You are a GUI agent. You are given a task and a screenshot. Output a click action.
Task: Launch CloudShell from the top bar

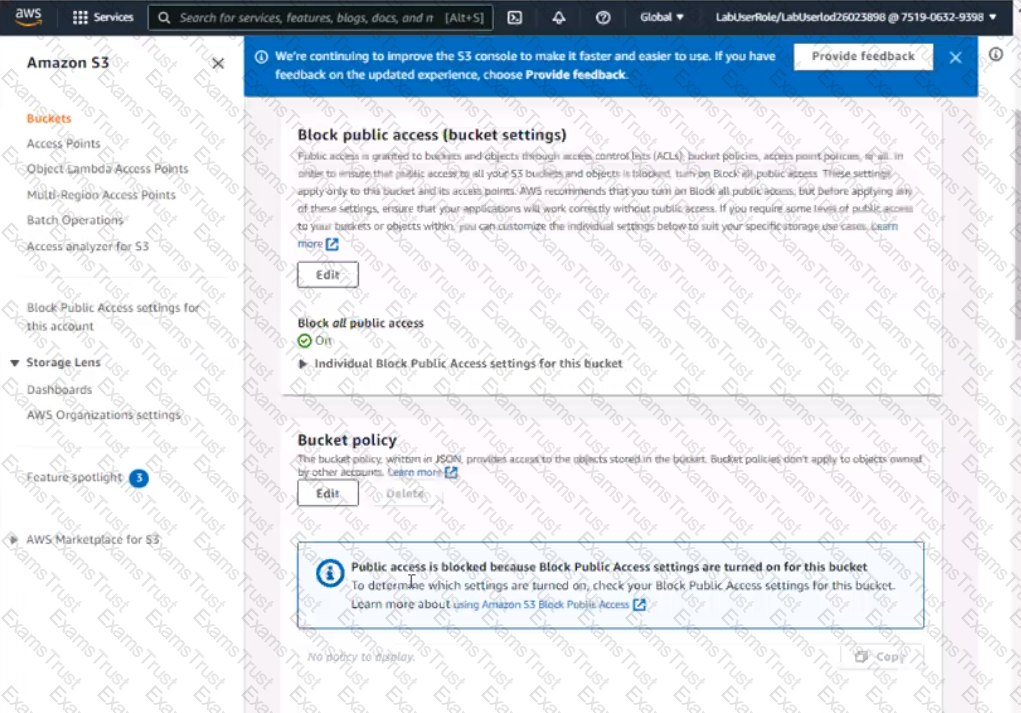(515, 17)
